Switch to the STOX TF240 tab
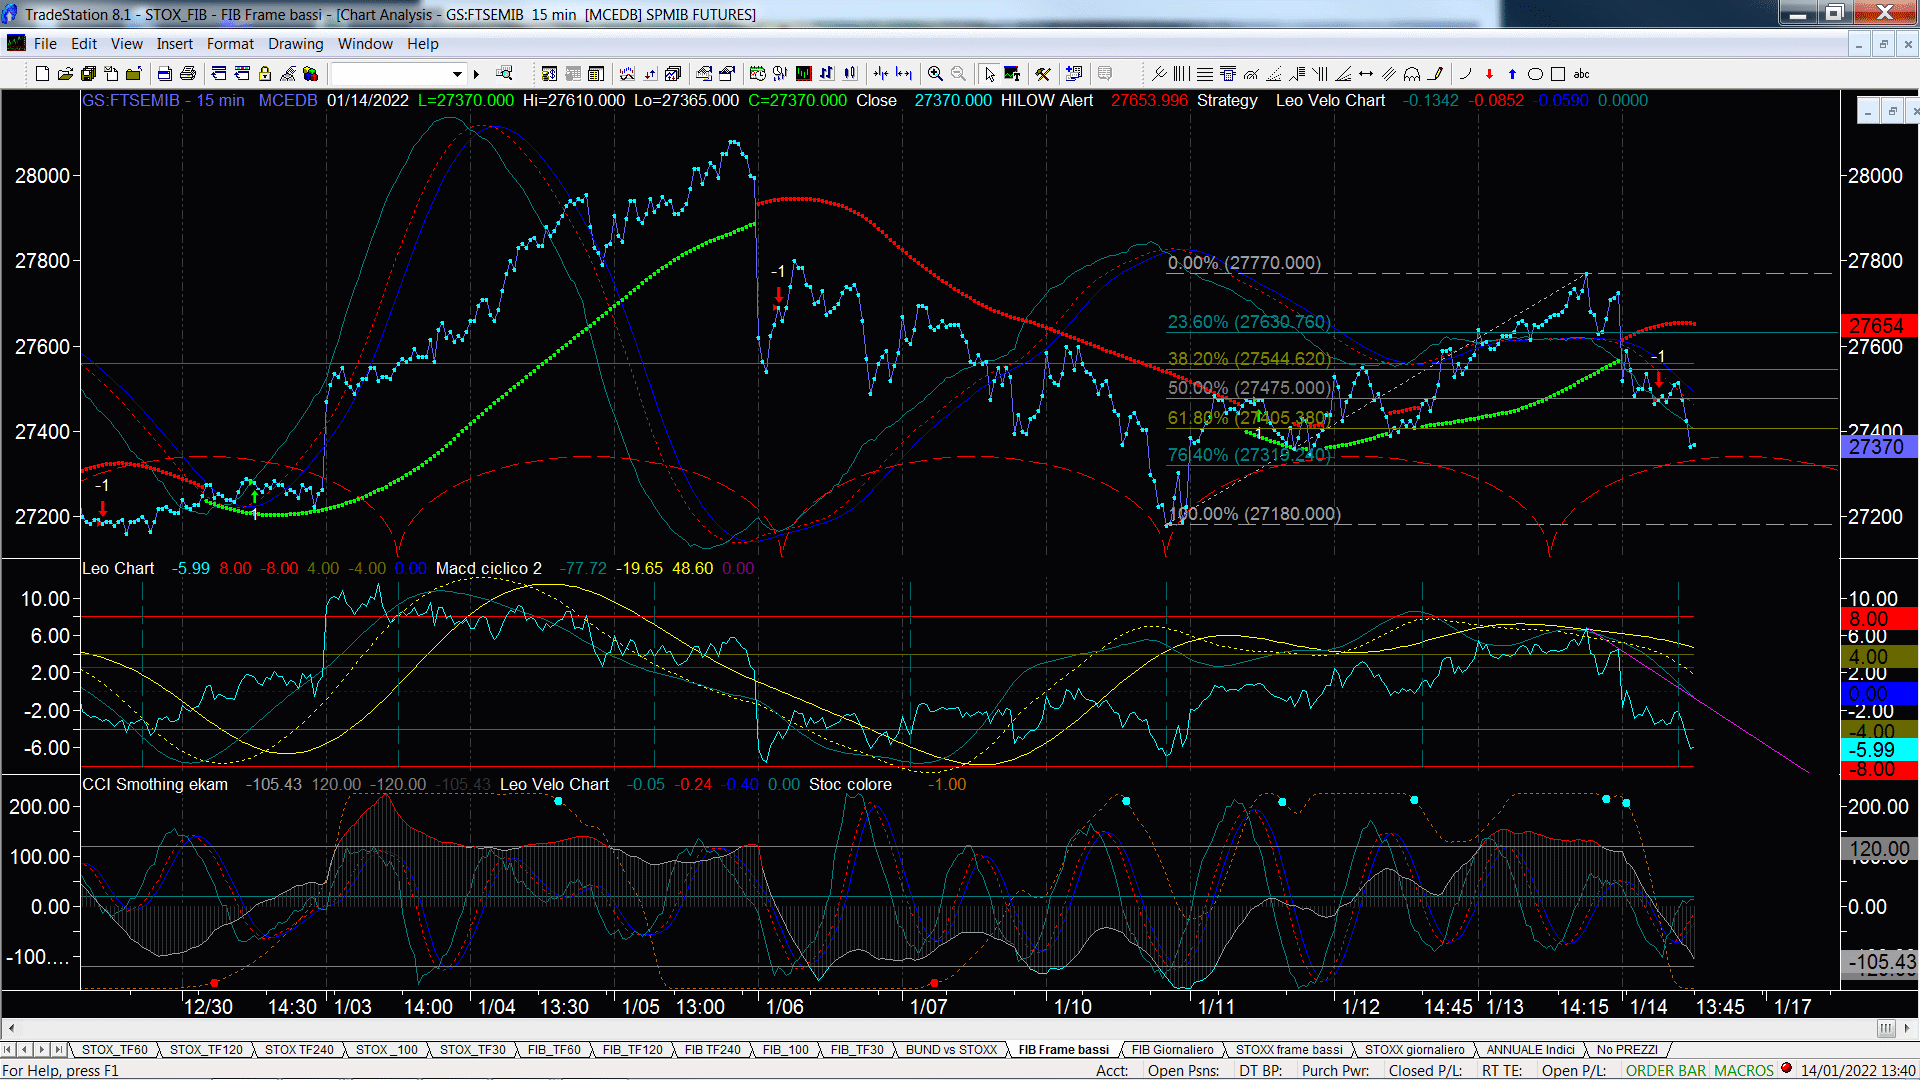 (x=299, y=1049)
